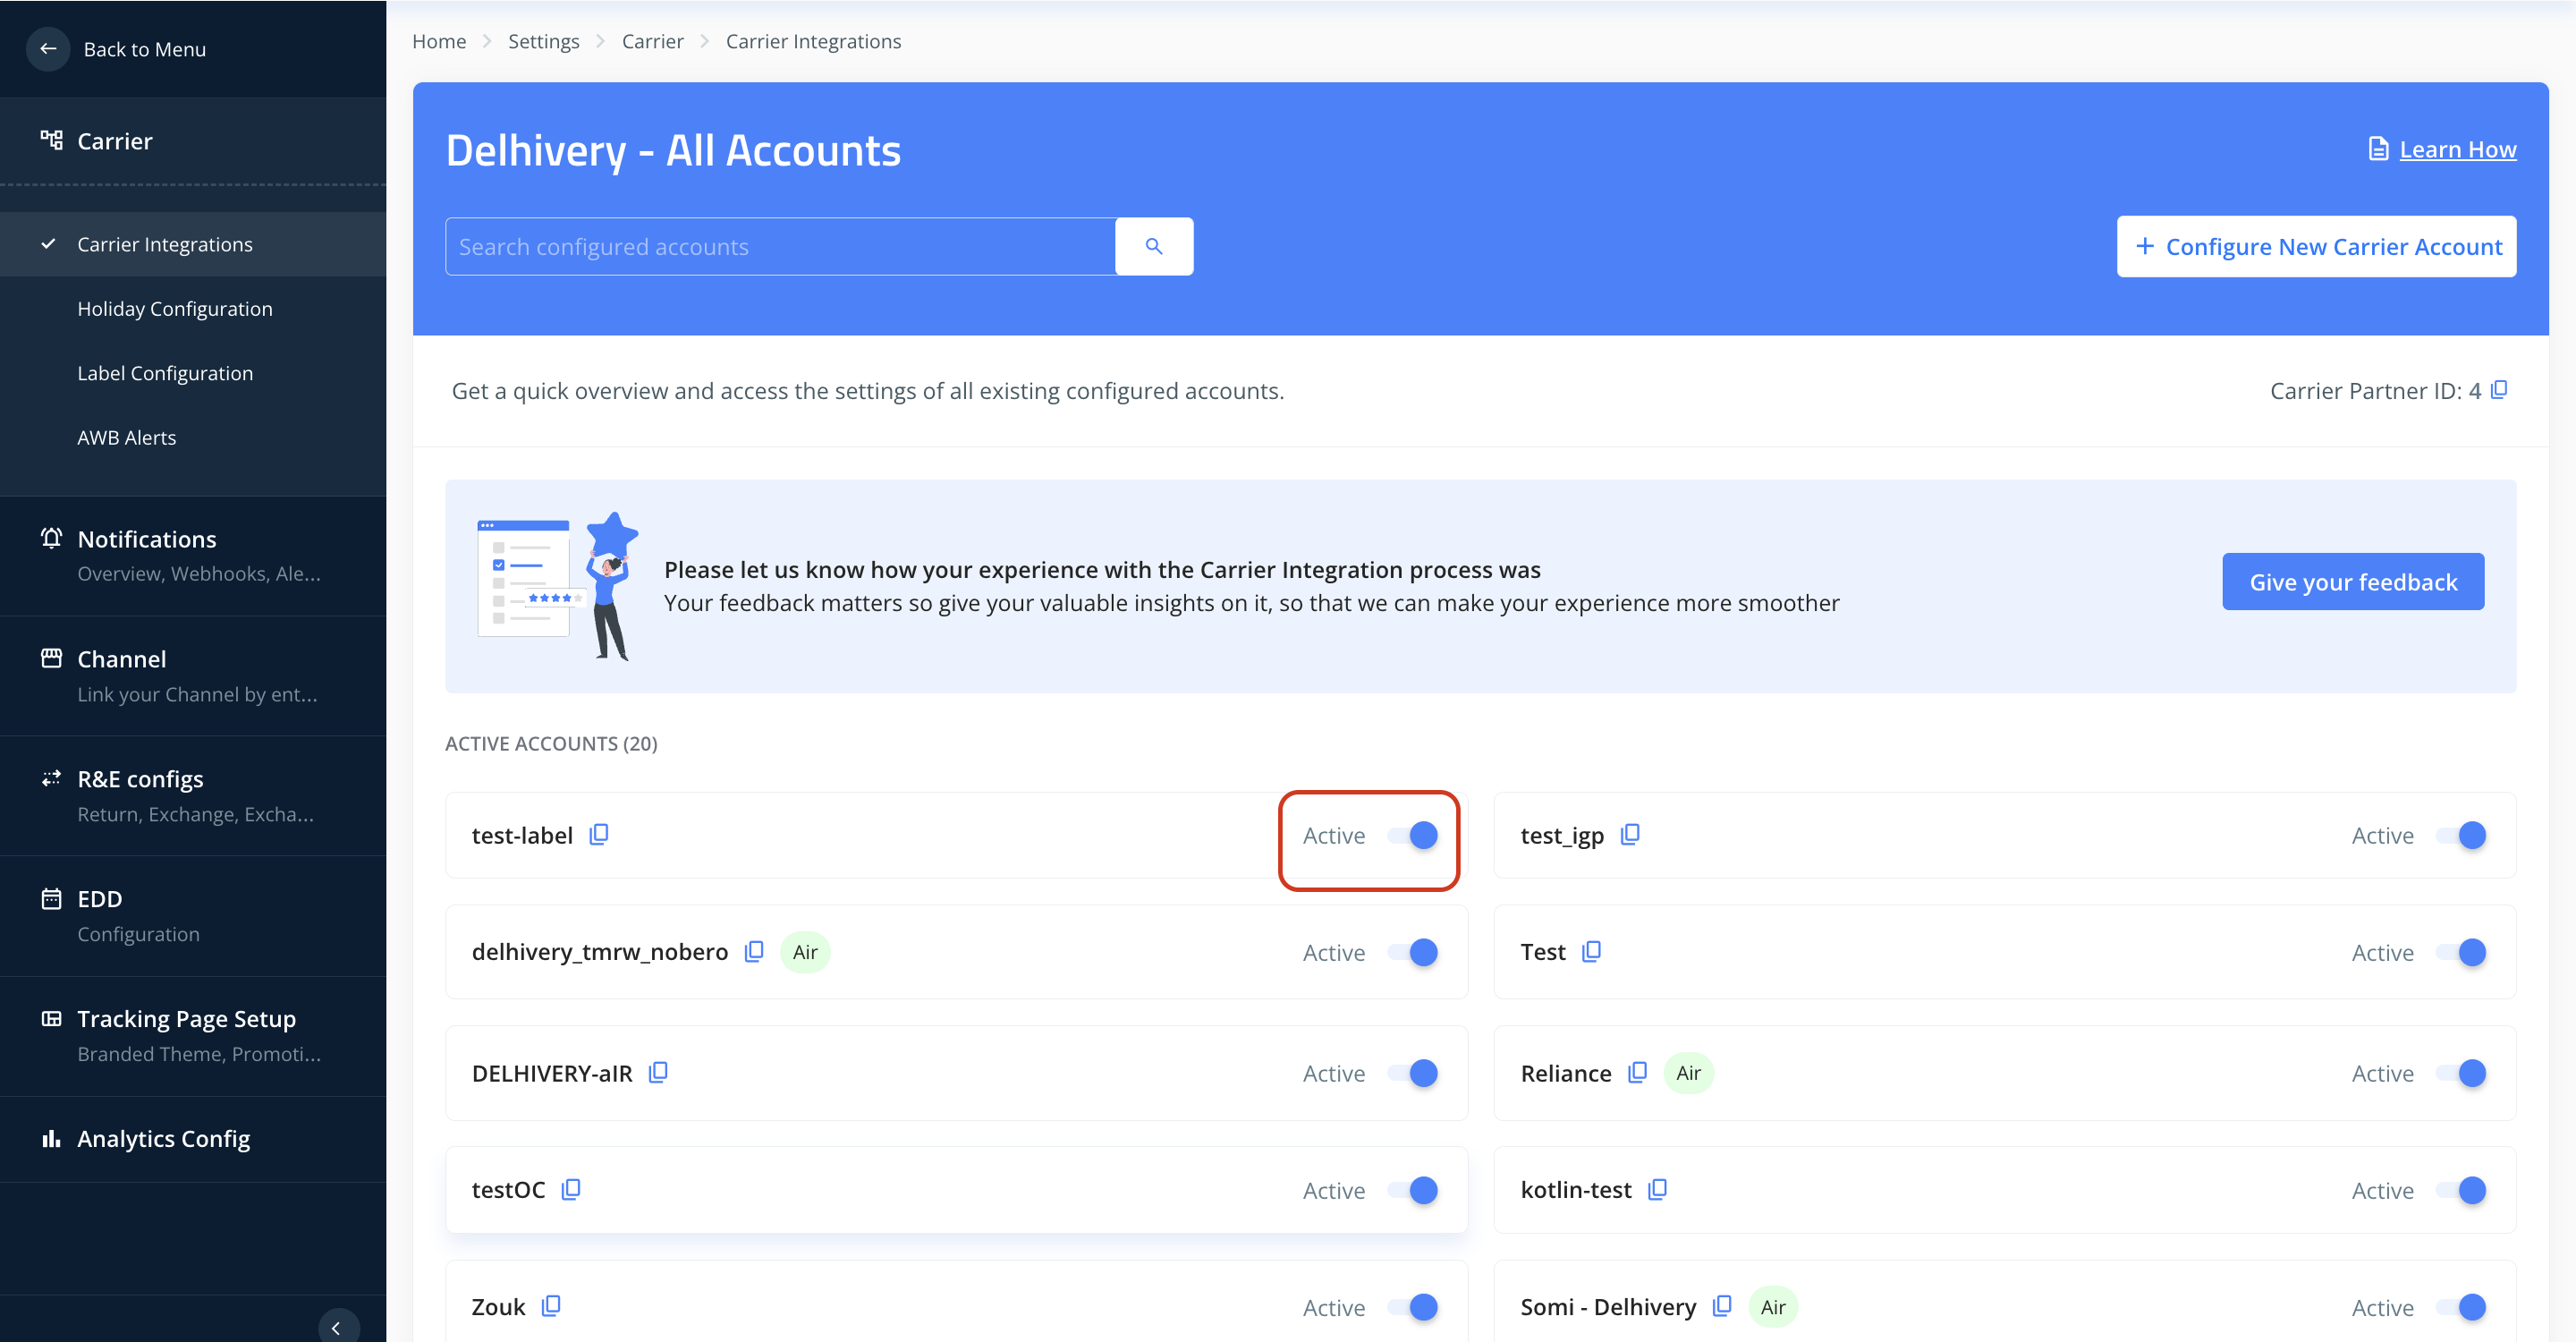
Task: Disable the test_igp account toggle
Action: tap(2463, 835)
